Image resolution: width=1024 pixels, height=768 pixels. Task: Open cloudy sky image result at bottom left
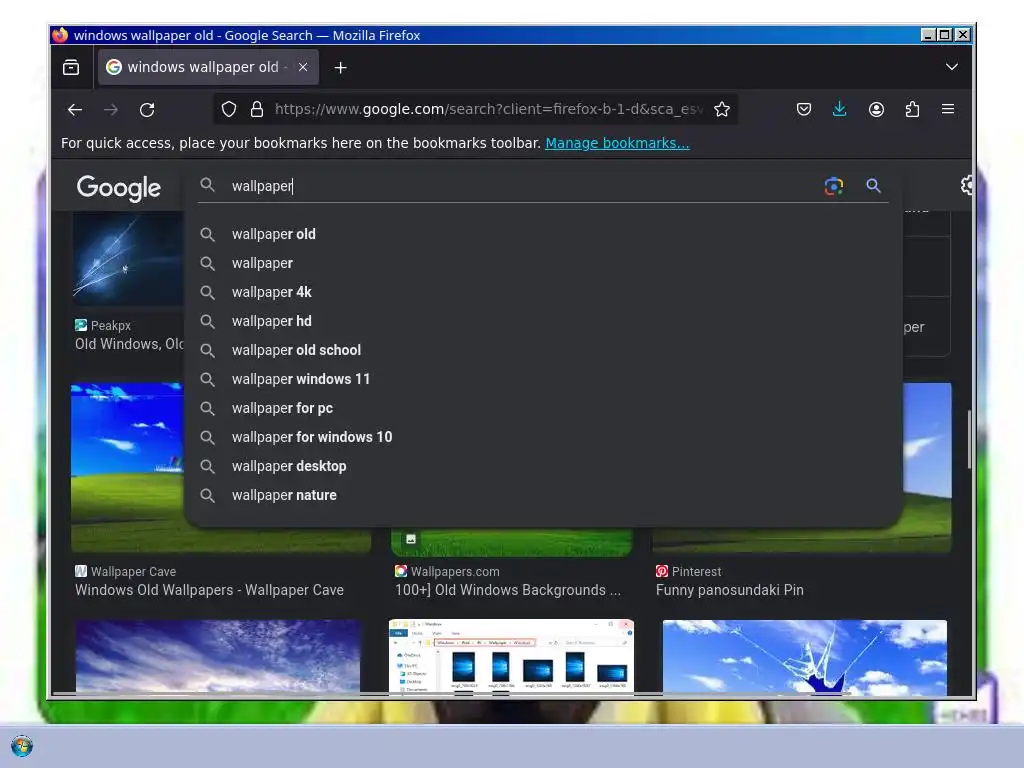tap(217, 656)
